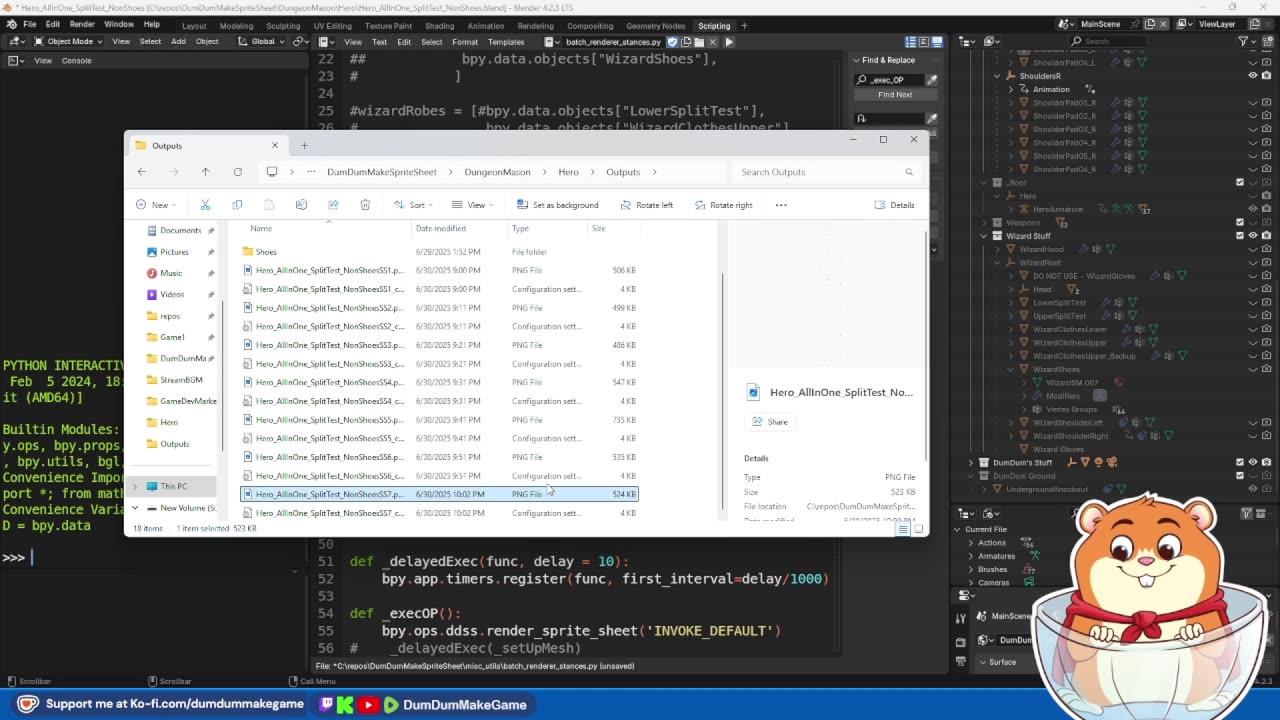
Task: Open the View dropdown in Explorer toolbar
Action: pyautogui.click(x=472, y=205)
